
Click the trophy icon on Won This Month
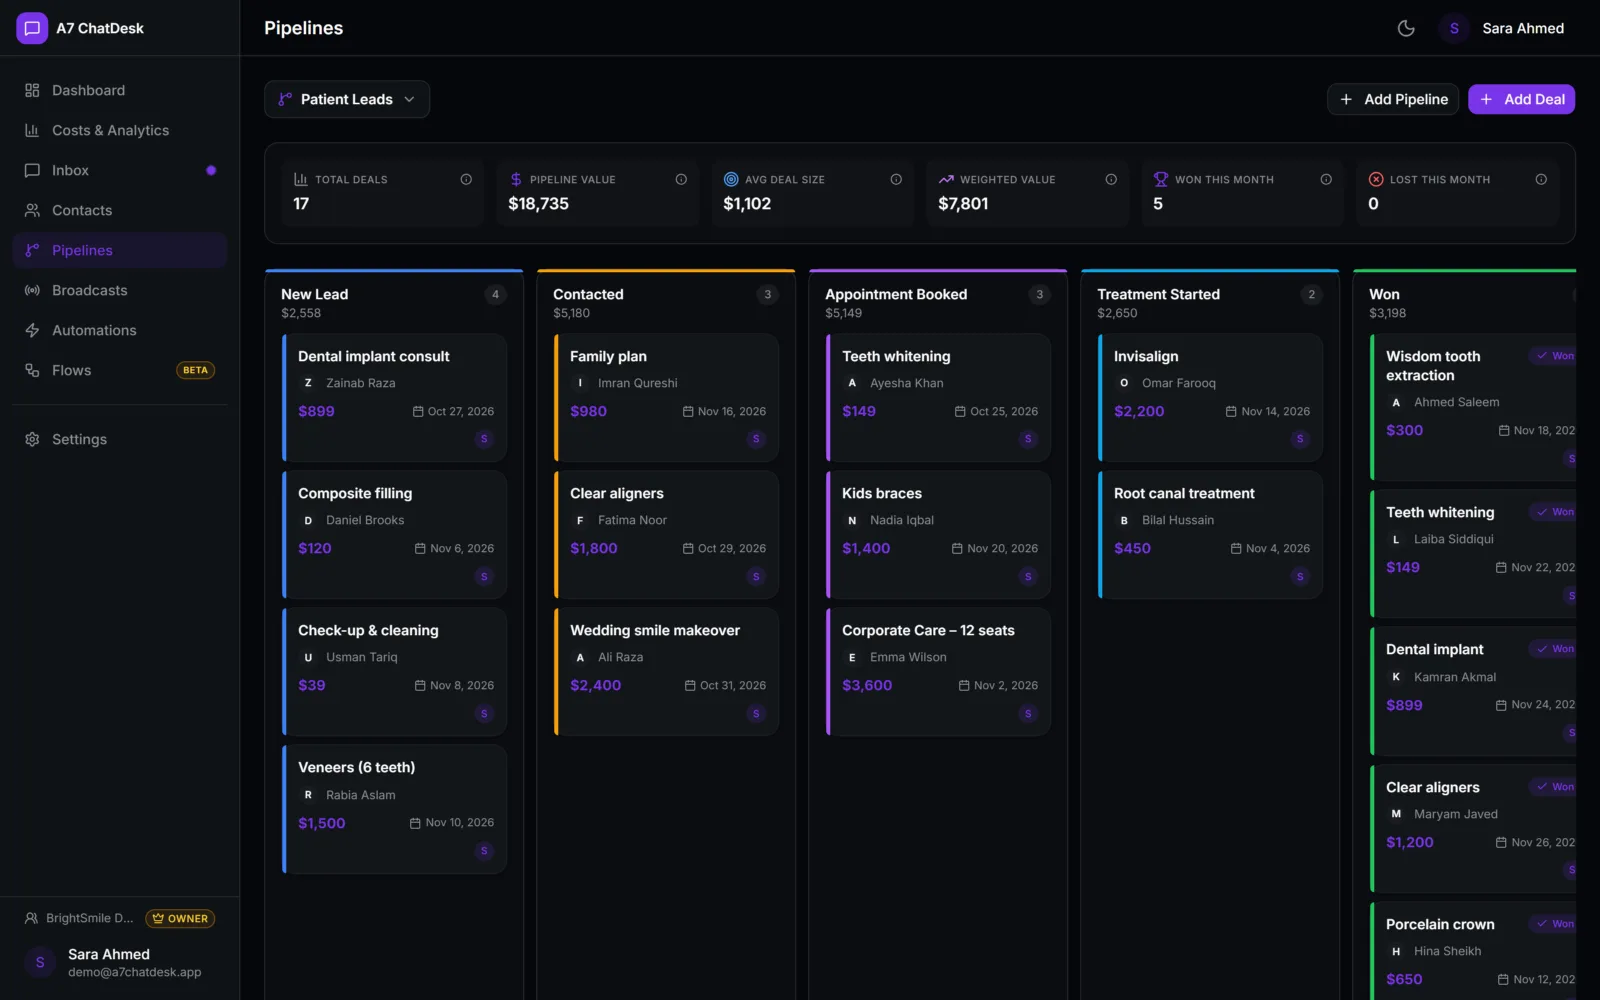[x=1161, y=179]
